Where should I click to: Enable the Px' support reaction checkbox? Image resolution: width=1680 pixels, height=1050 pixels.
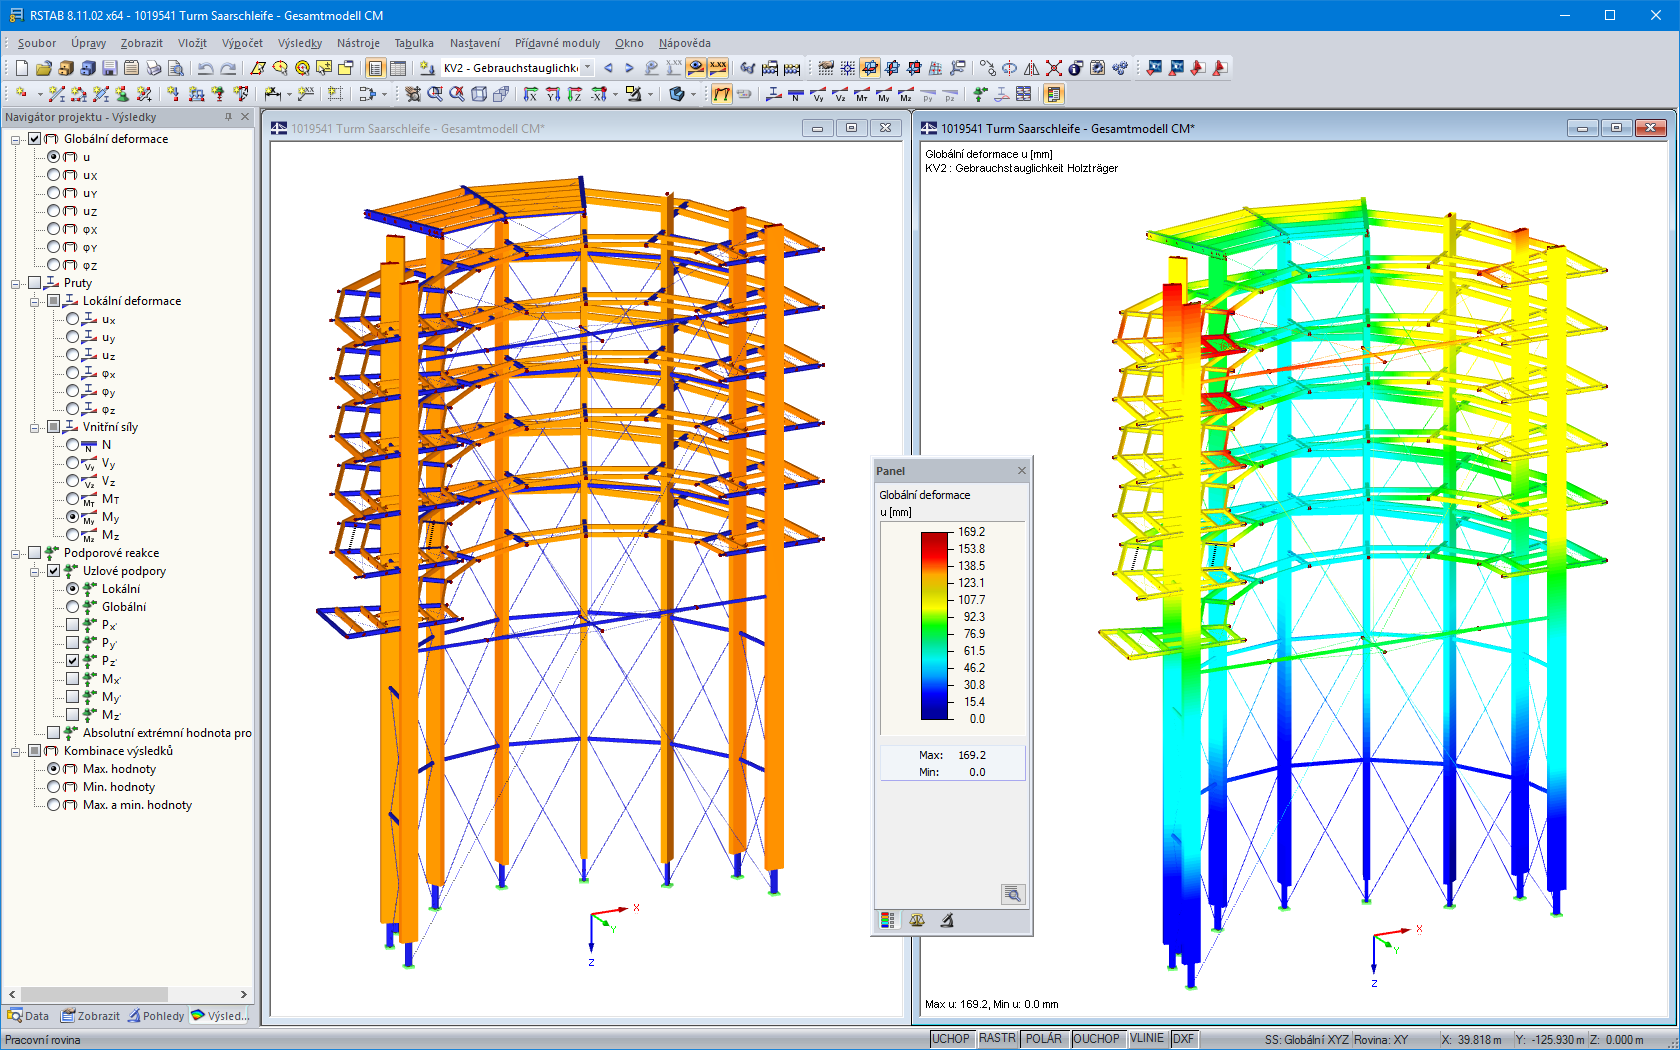tap(73, 625)
